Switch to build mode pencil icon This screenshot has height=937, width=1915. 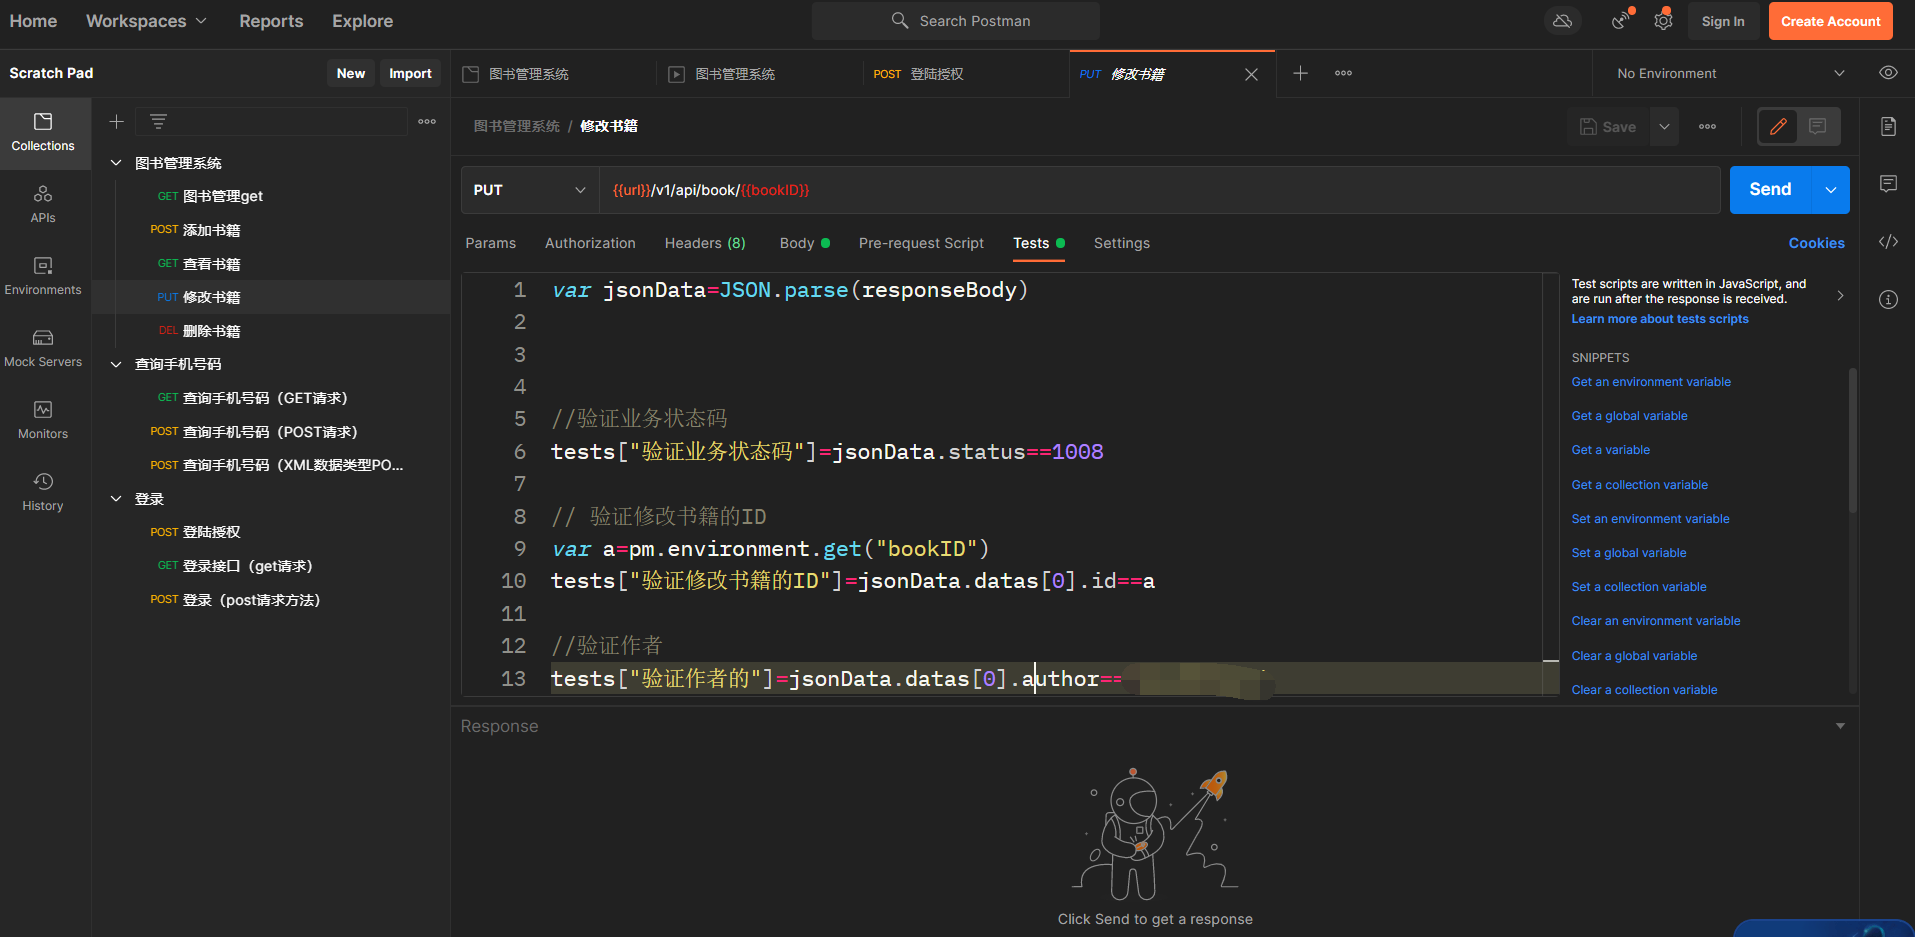coord(1778,127)
